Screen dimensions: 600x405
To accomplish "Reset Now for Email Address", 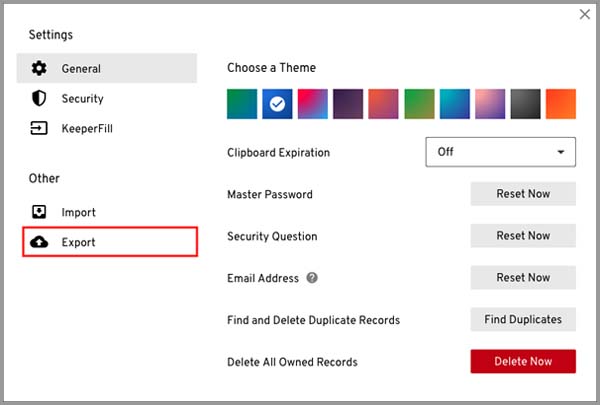I will coord(523,278).
